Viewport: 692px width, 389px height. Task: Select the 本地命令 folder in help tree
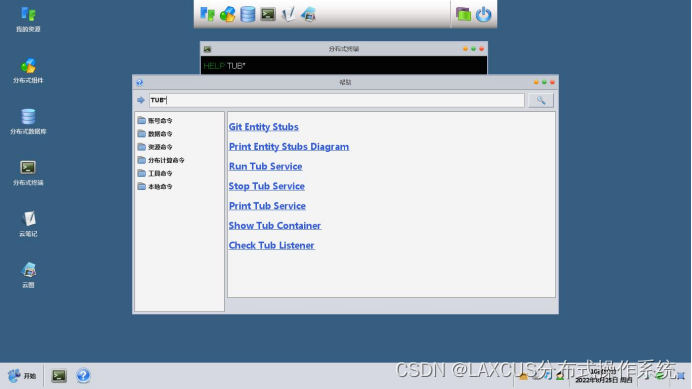pos(155,187)
